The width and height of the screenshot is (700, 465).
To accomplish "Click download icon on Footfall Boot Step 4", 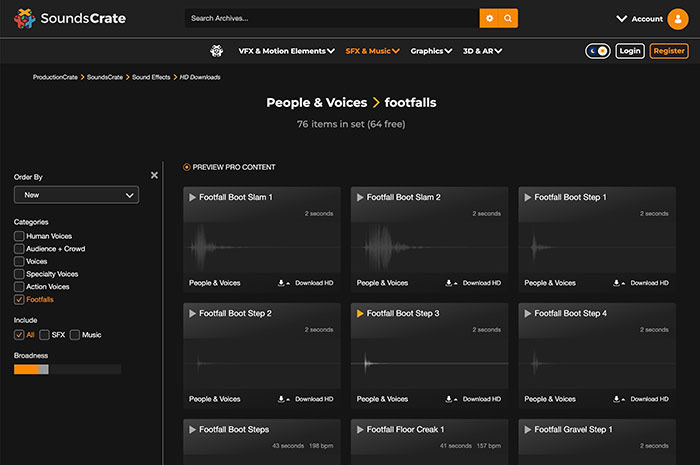I will pos(619,399).
